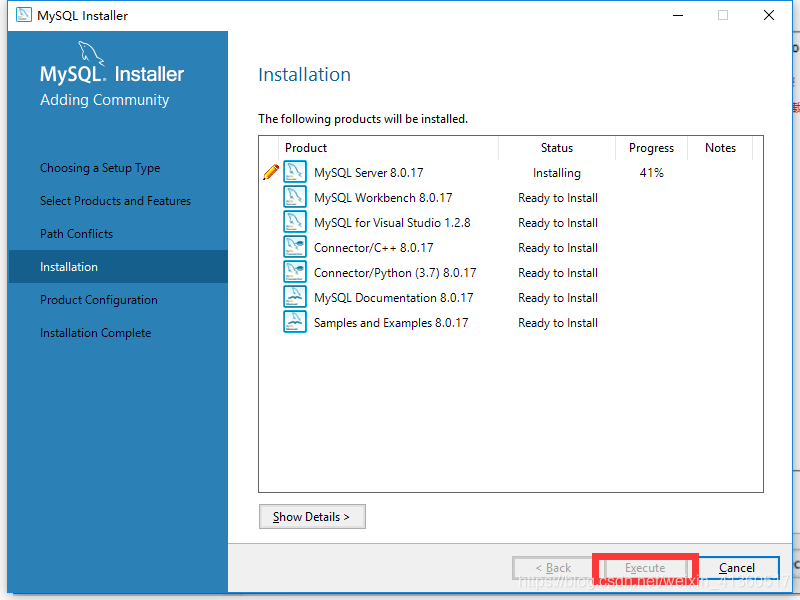Select the Installation step in sidebar

pyautogui.click(x=118, y=266)
